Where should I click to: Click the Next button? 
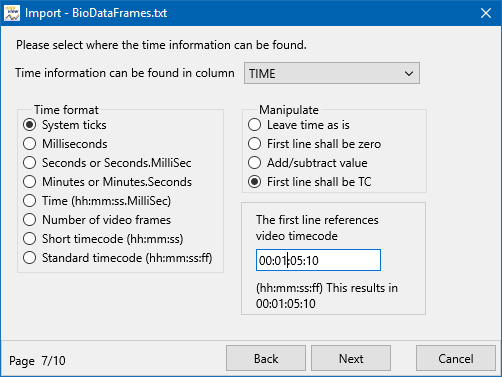point(351,358)
